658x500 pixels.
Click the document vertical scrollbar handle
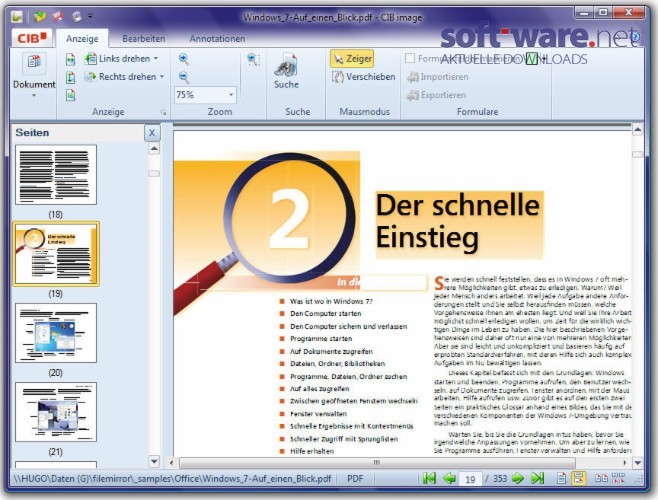[637, 154]
